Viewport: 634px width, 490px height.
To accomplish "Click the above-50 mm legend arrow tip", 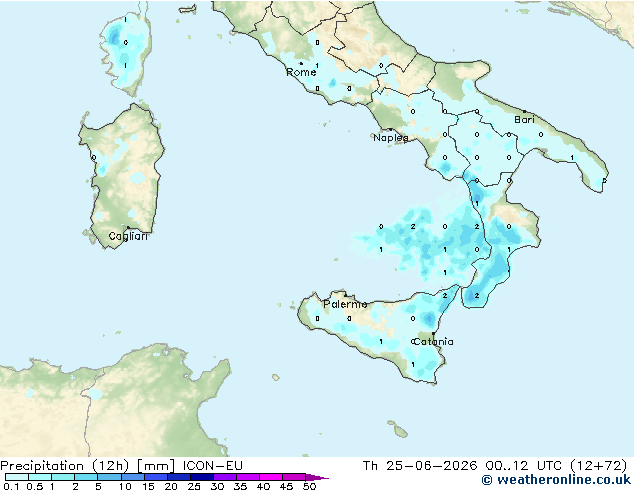I will click(317, 477).
